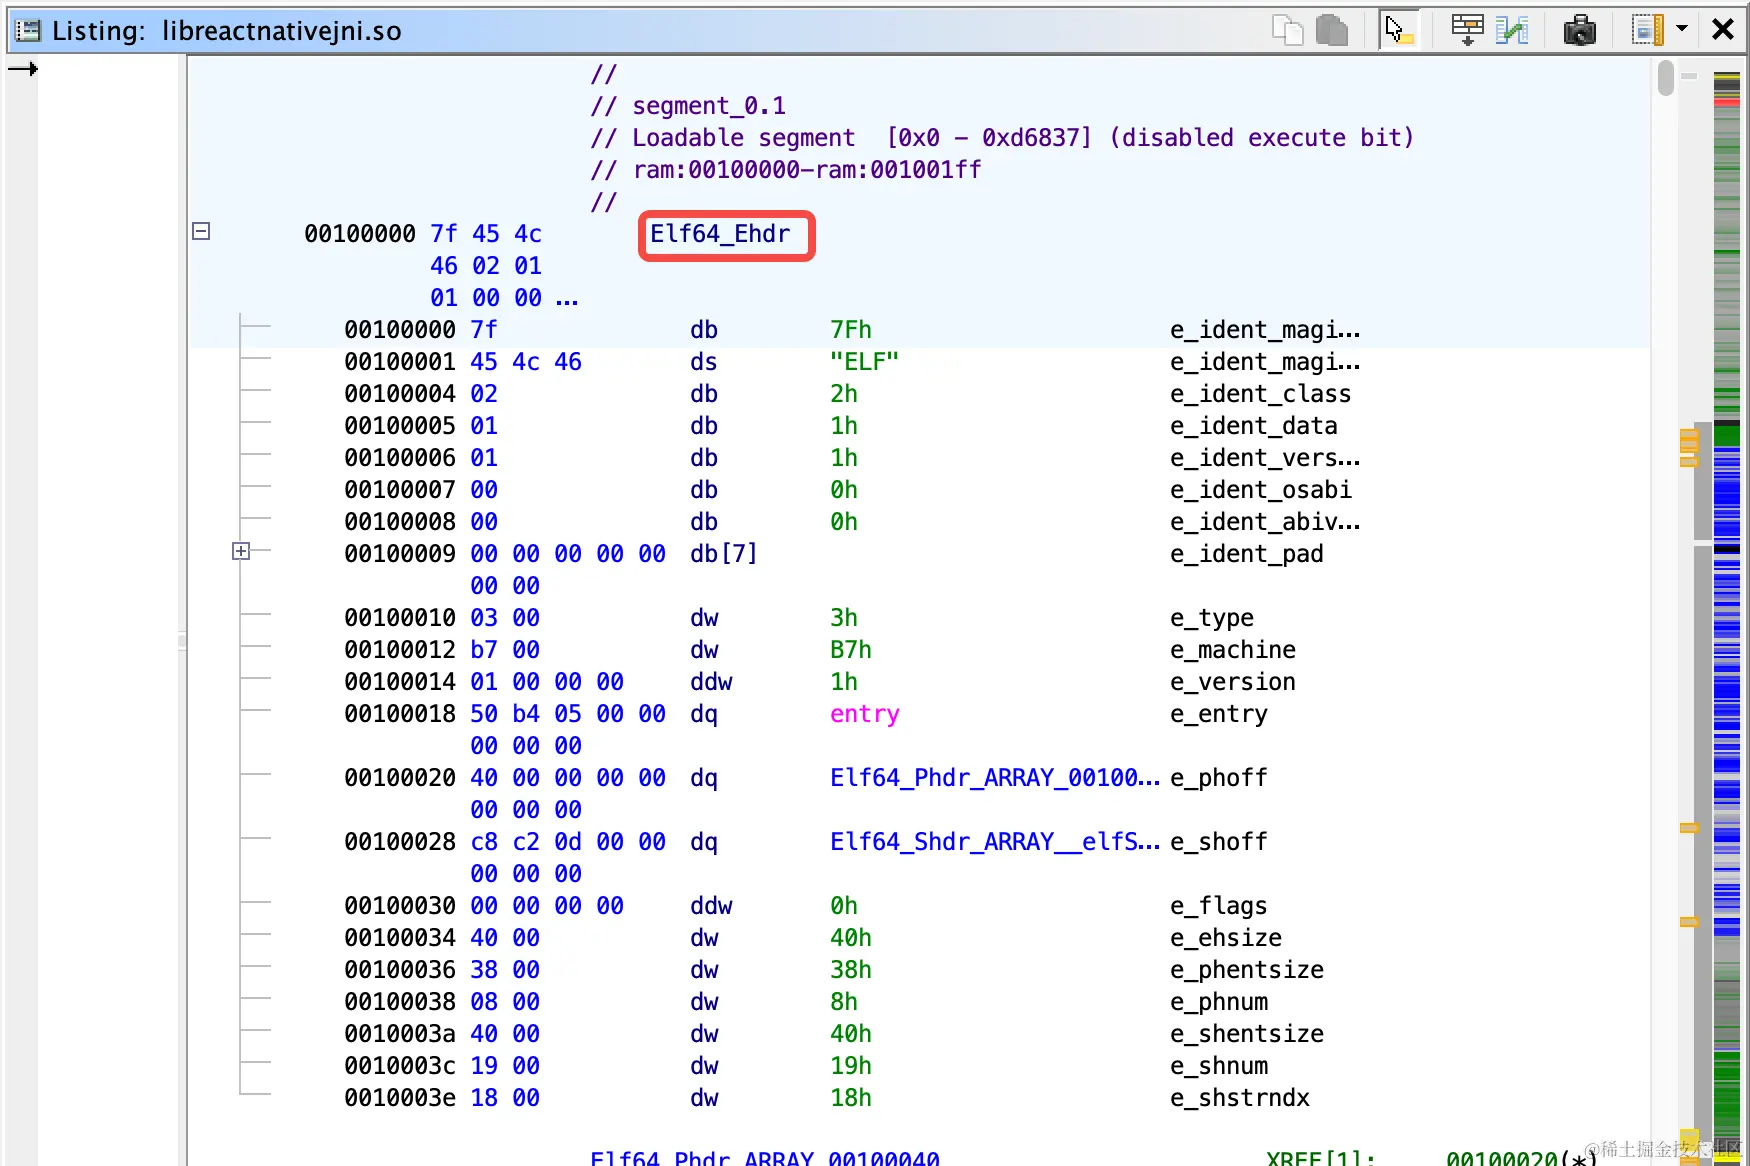Viewport: 1750px width, 1166px height.
Task: Click the Listing icon beside the title
Action: point(28,31)
